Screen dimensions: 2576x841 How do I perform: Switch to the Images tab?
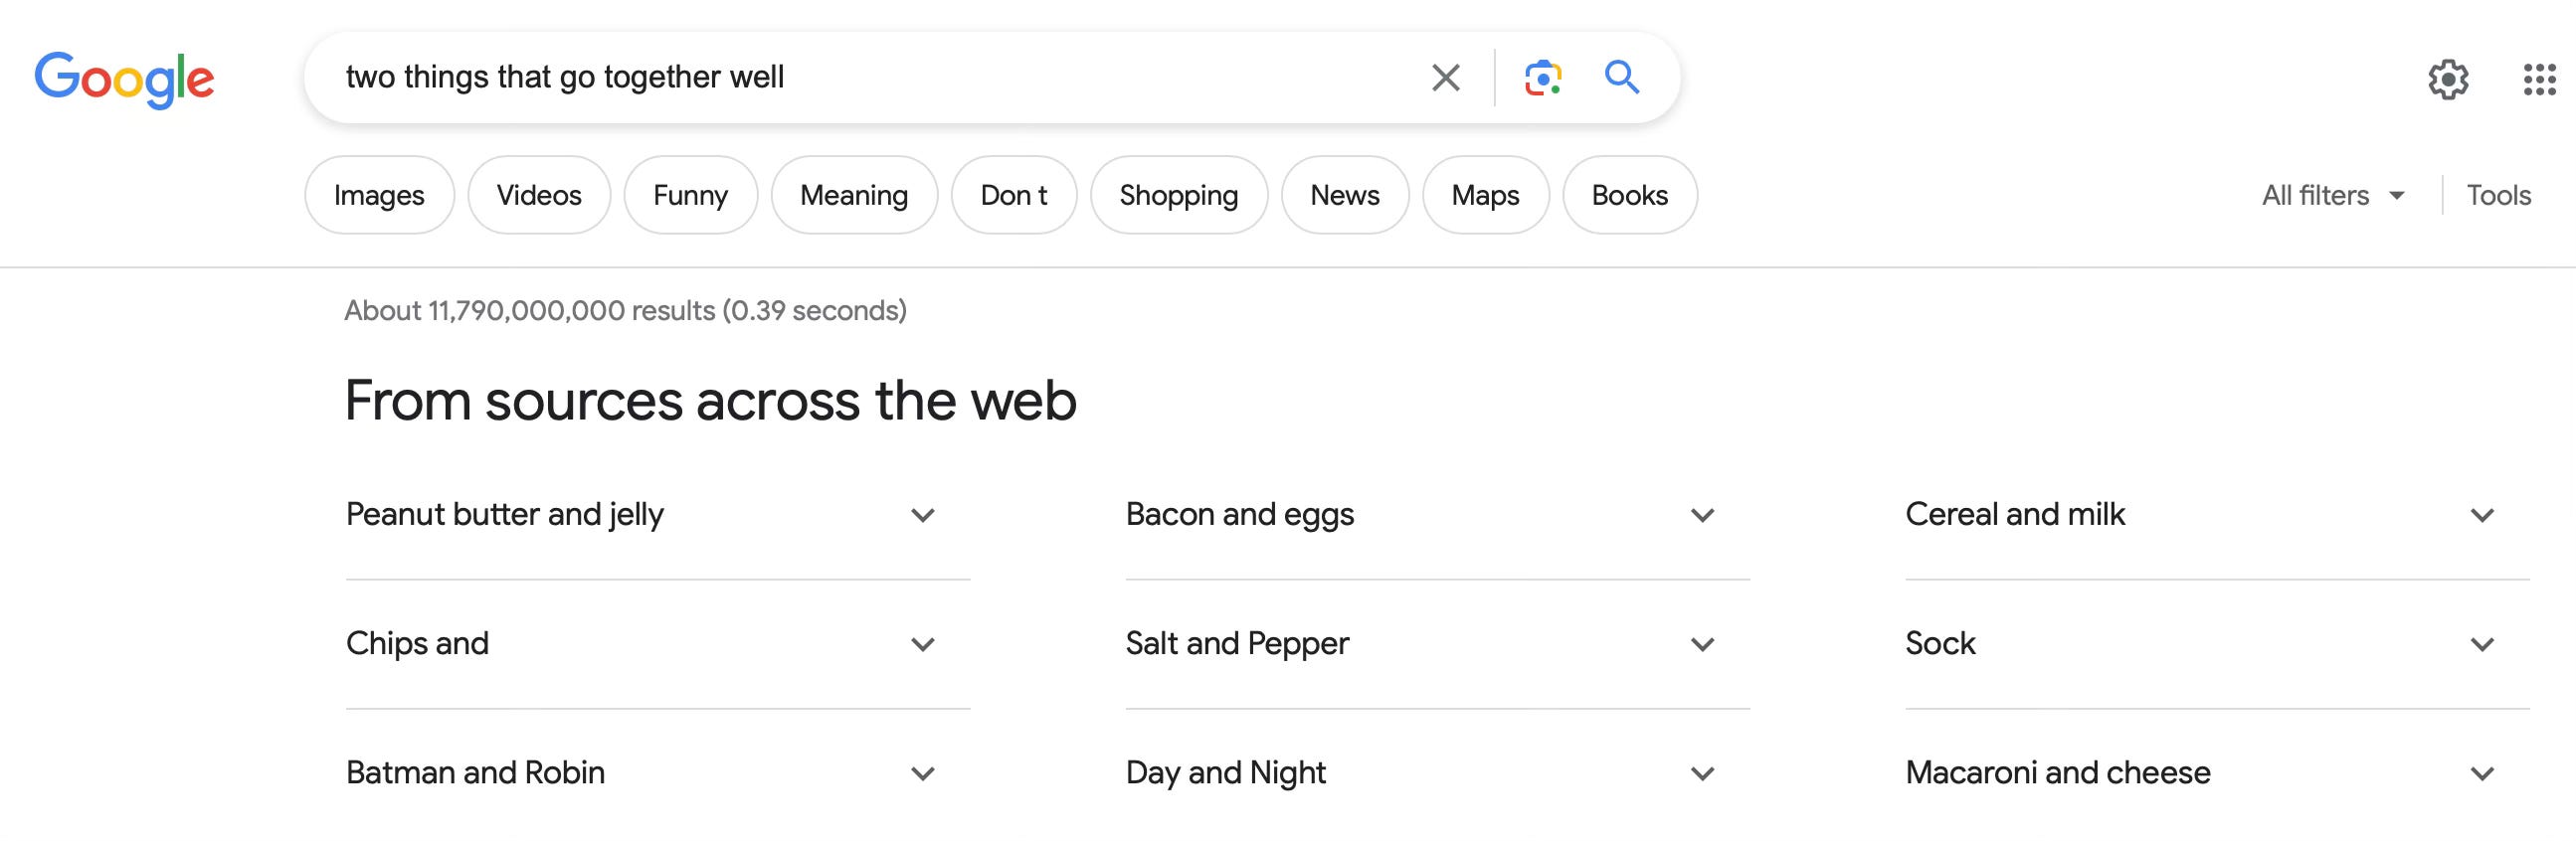379,195
